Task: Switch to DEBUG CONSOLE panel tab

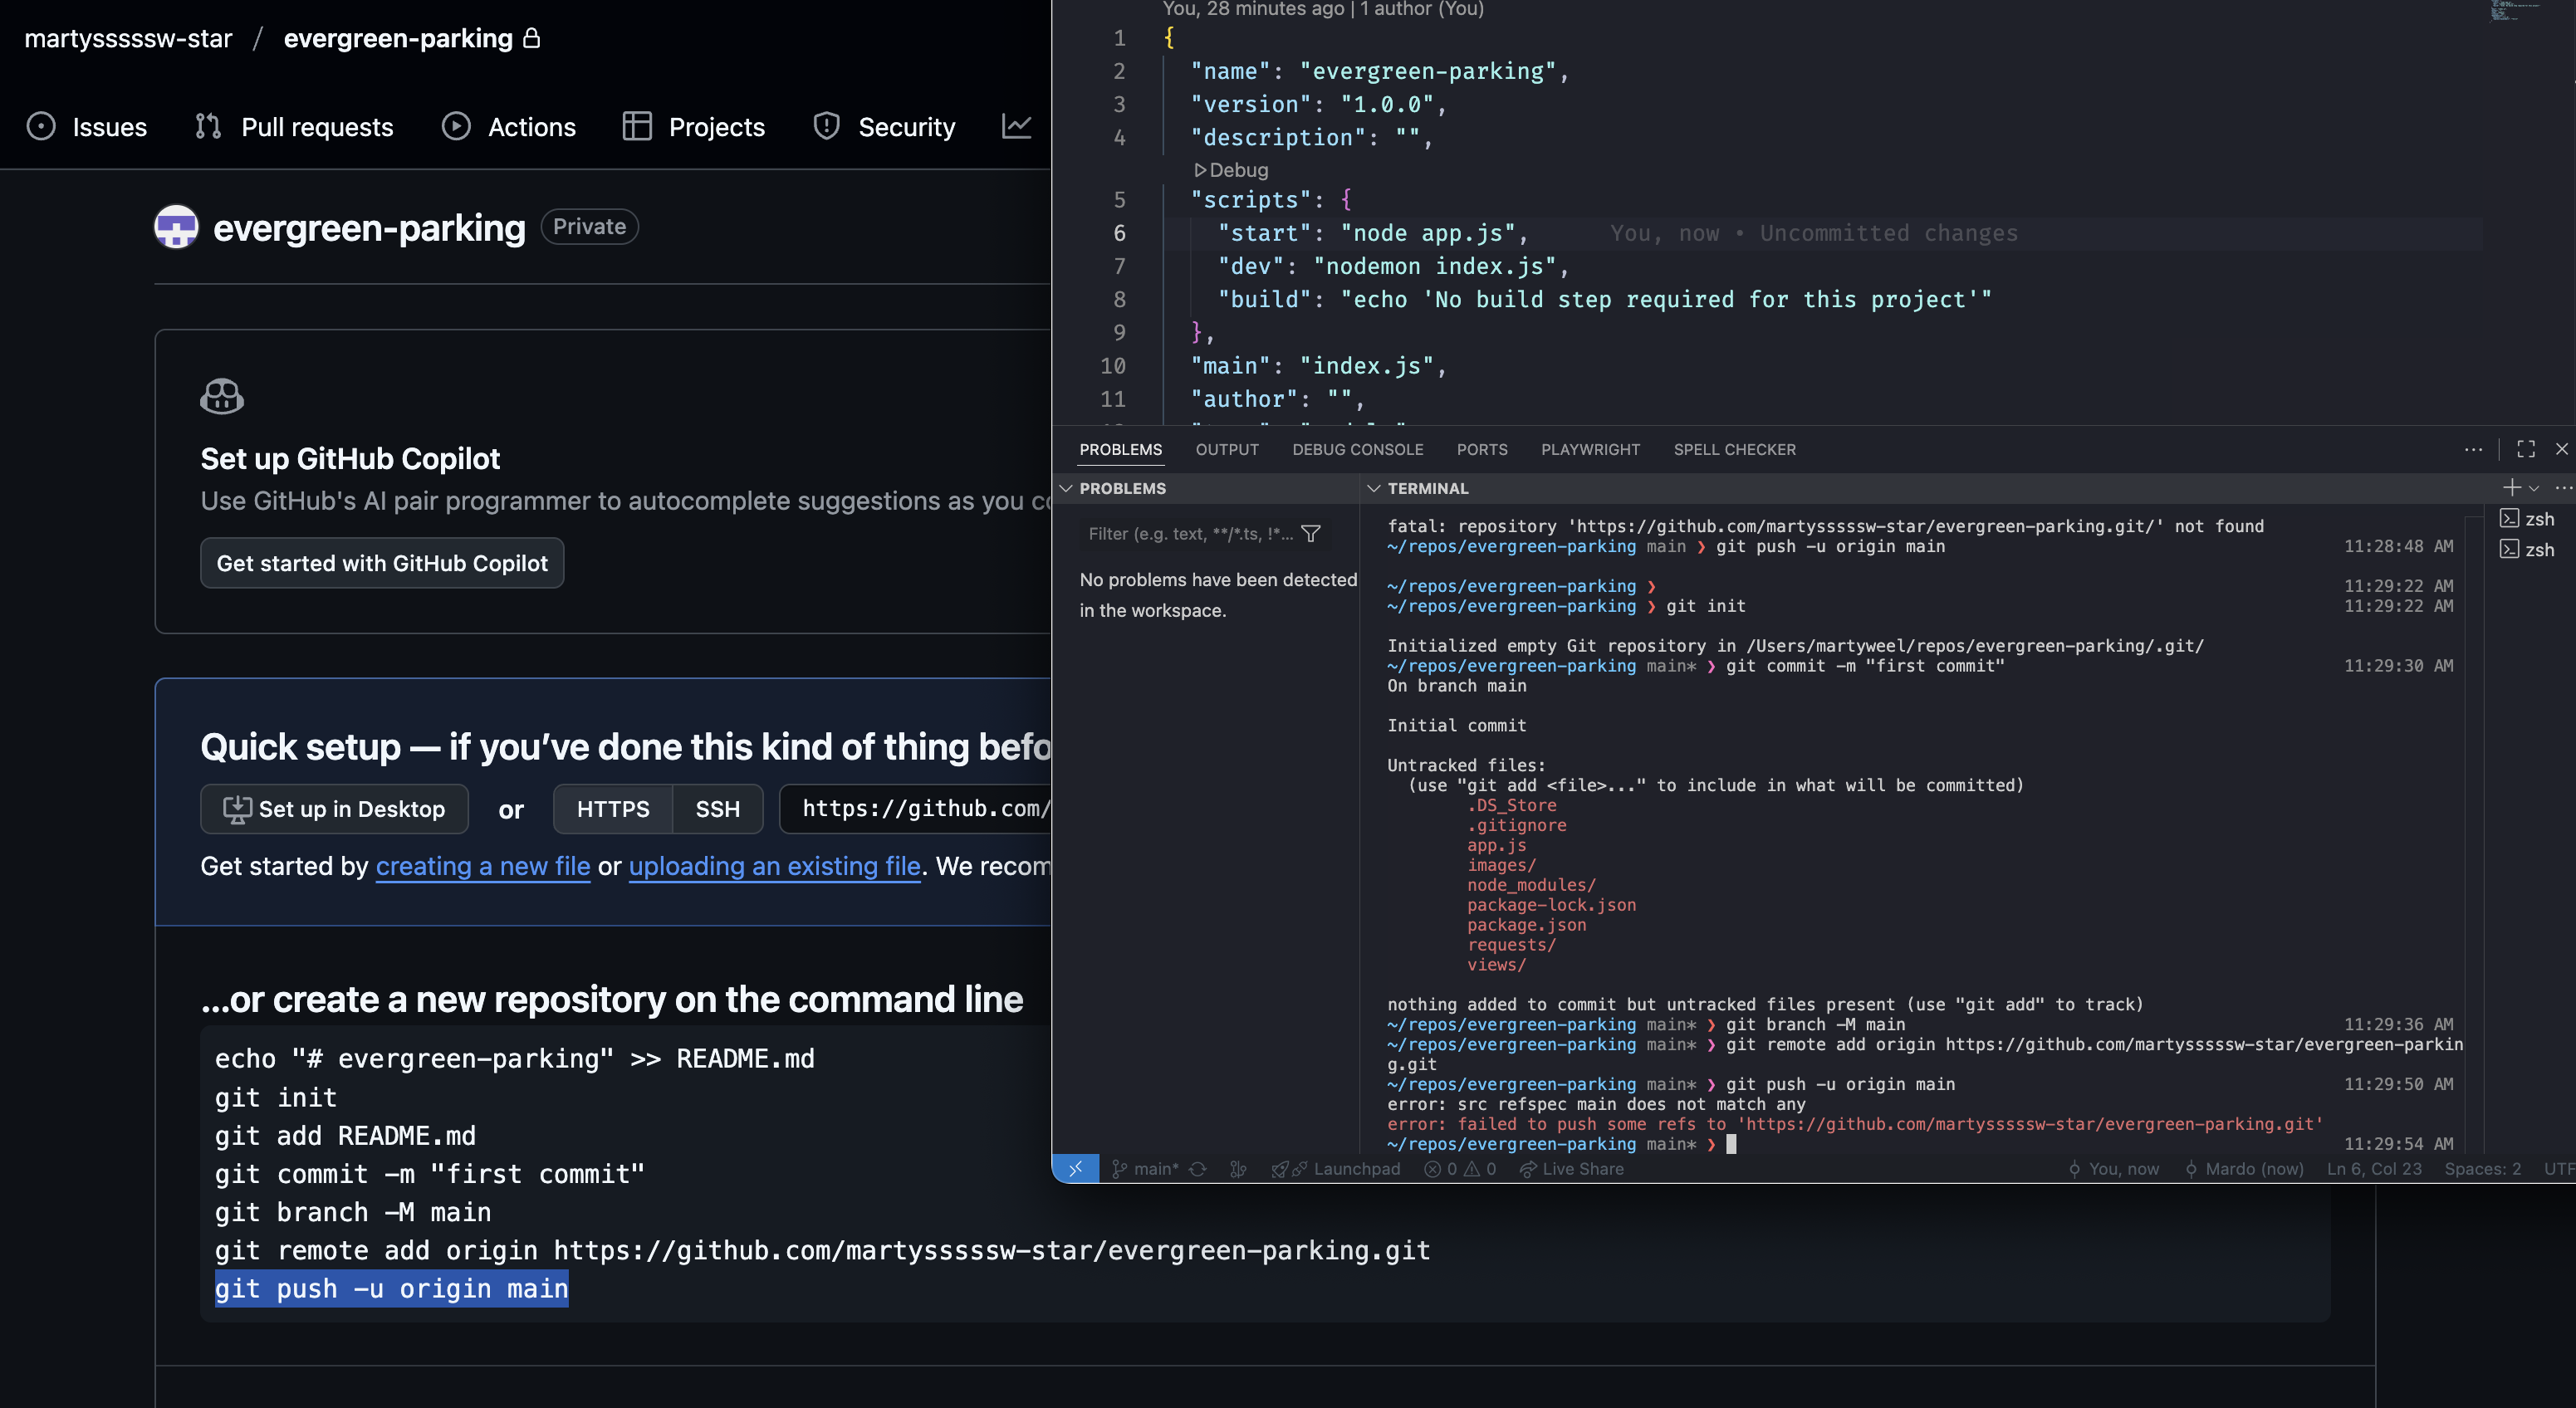Action: [1358, 450]
